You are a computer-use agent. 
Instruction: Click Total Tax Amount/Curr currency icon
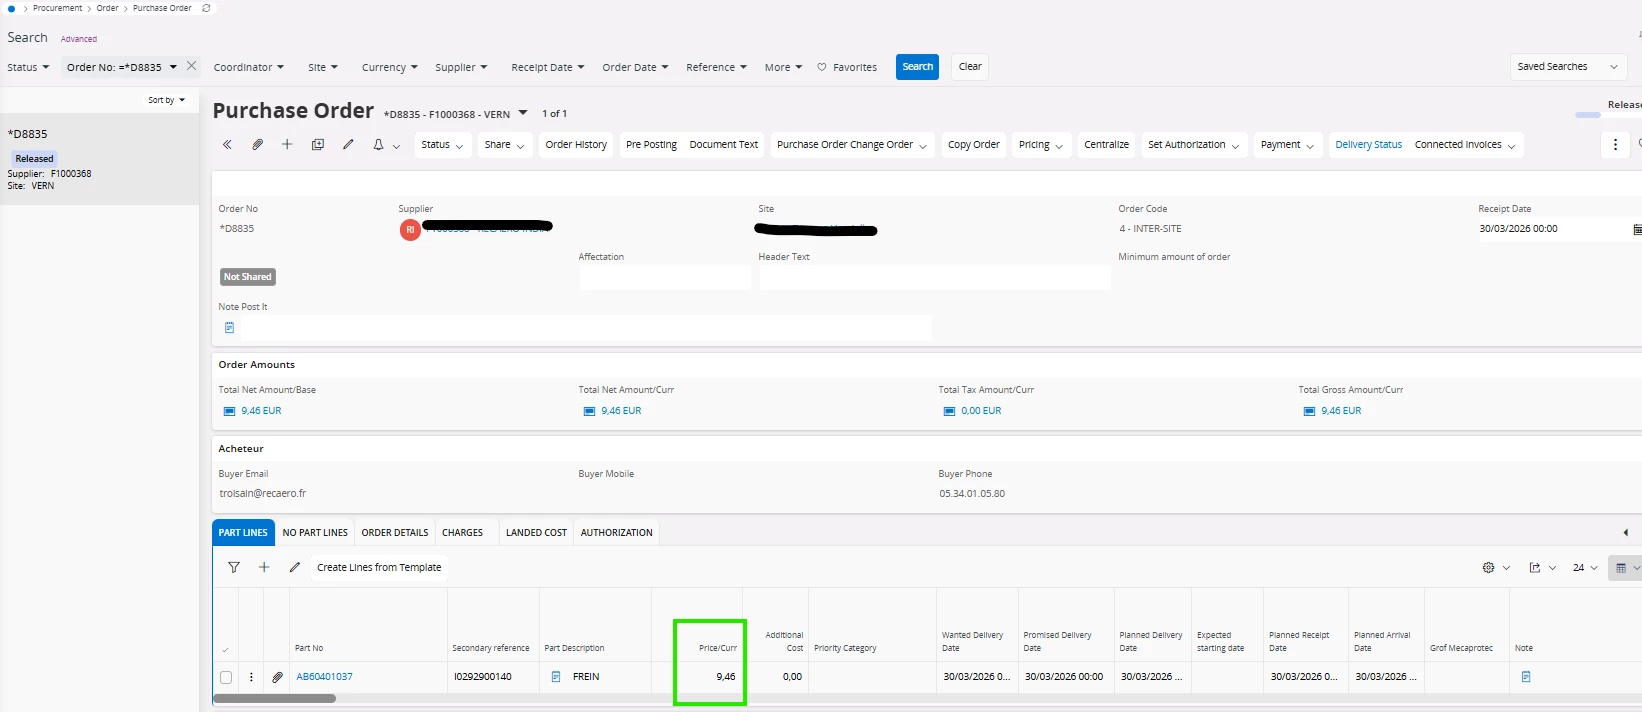(949, 411)
